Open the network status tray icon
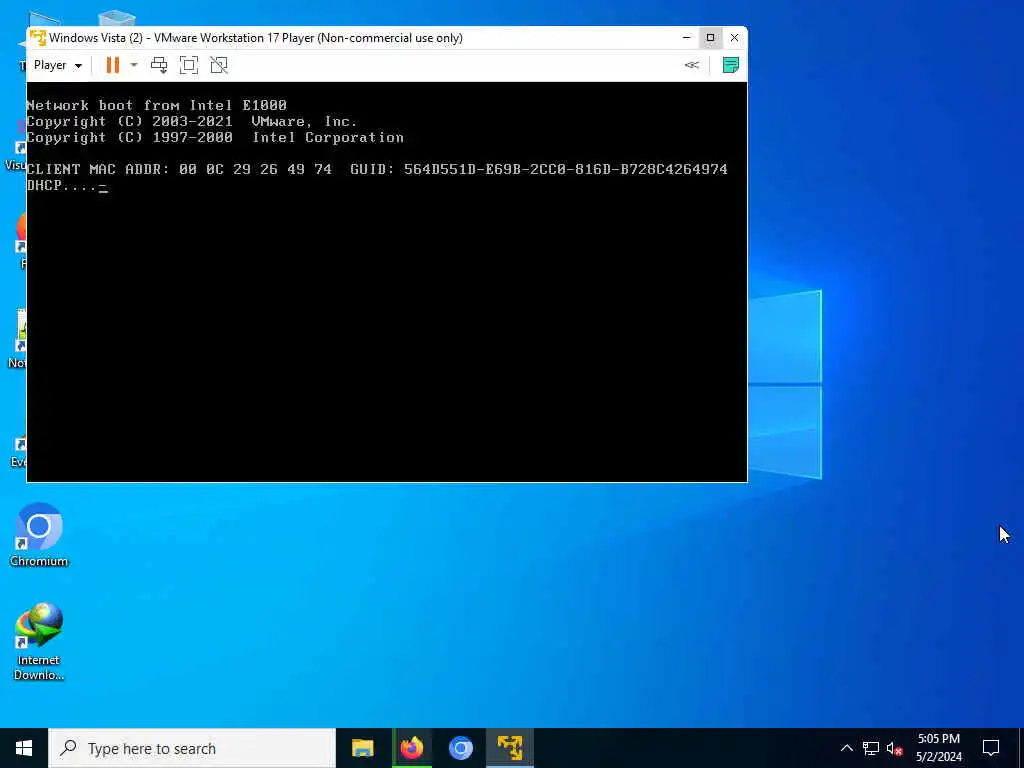 tap(871, 748)
